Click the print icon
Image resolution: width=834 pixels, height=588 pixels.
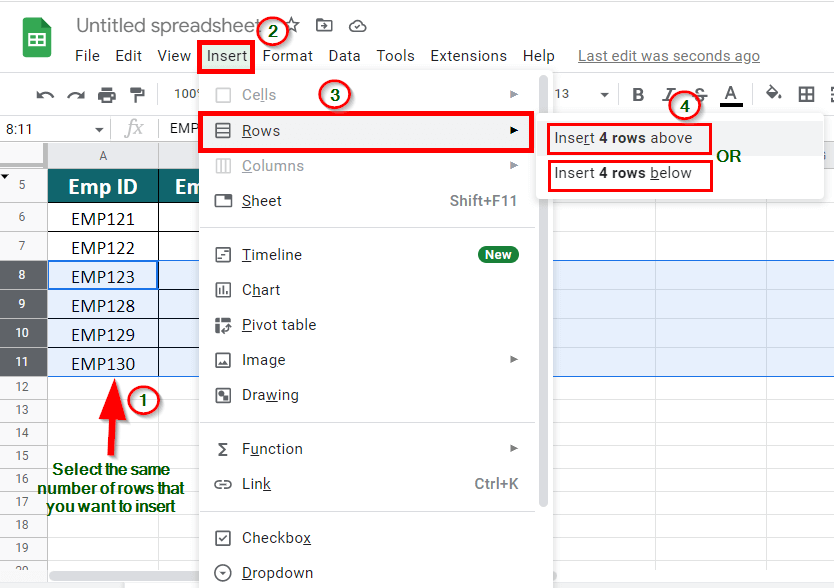click(107, 95)
